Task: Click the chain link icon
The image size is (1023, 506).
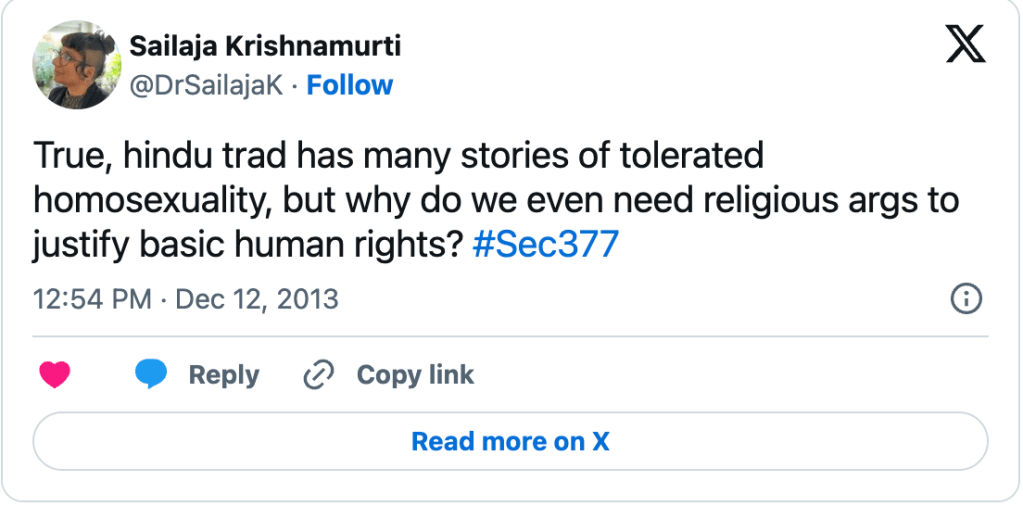Action: [x=318, y=375]
